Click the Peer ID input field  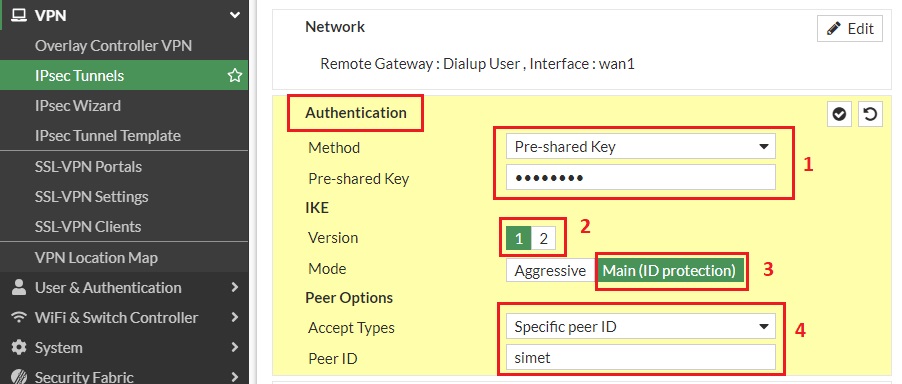(641, 358)
